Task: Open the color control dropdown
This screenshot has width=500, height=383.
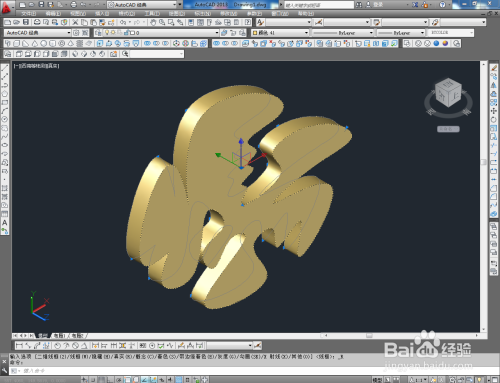Action: click(306, 33)
